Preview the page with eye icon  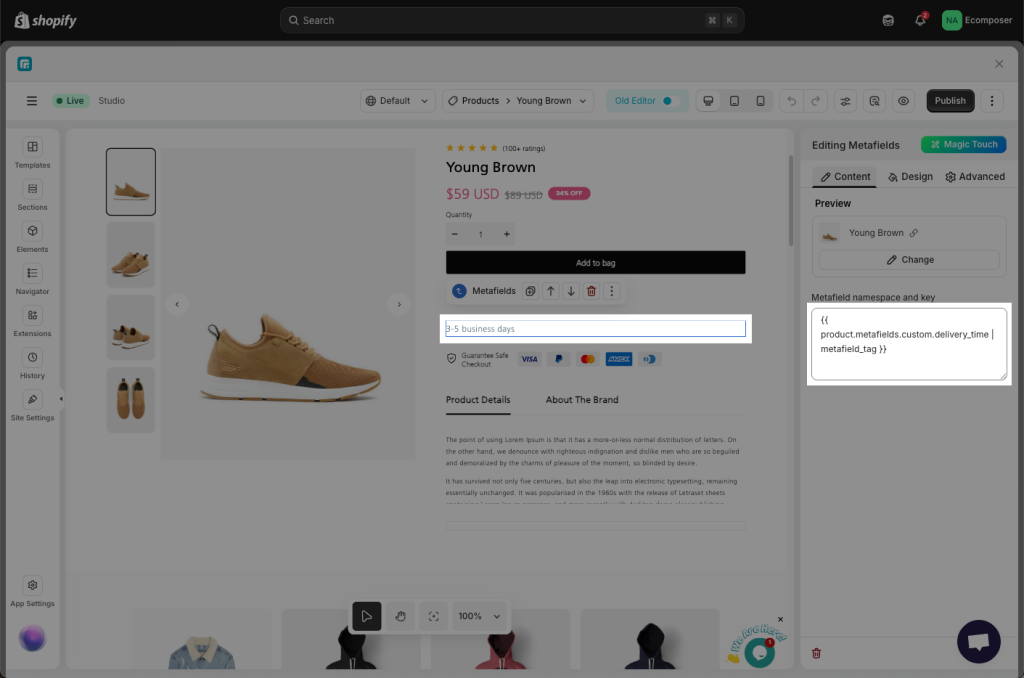click(903, 101)
